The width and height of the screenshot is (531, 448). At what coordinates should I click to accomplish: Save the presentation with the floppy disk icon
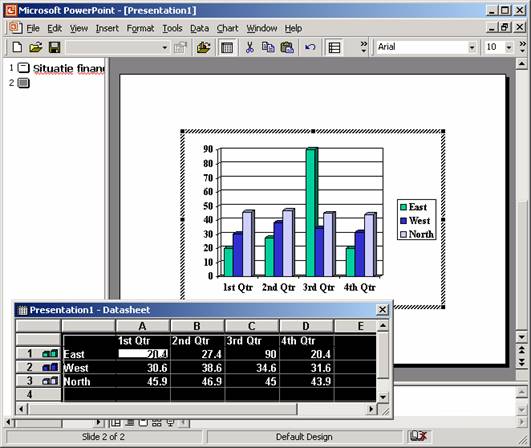[54, 47]
